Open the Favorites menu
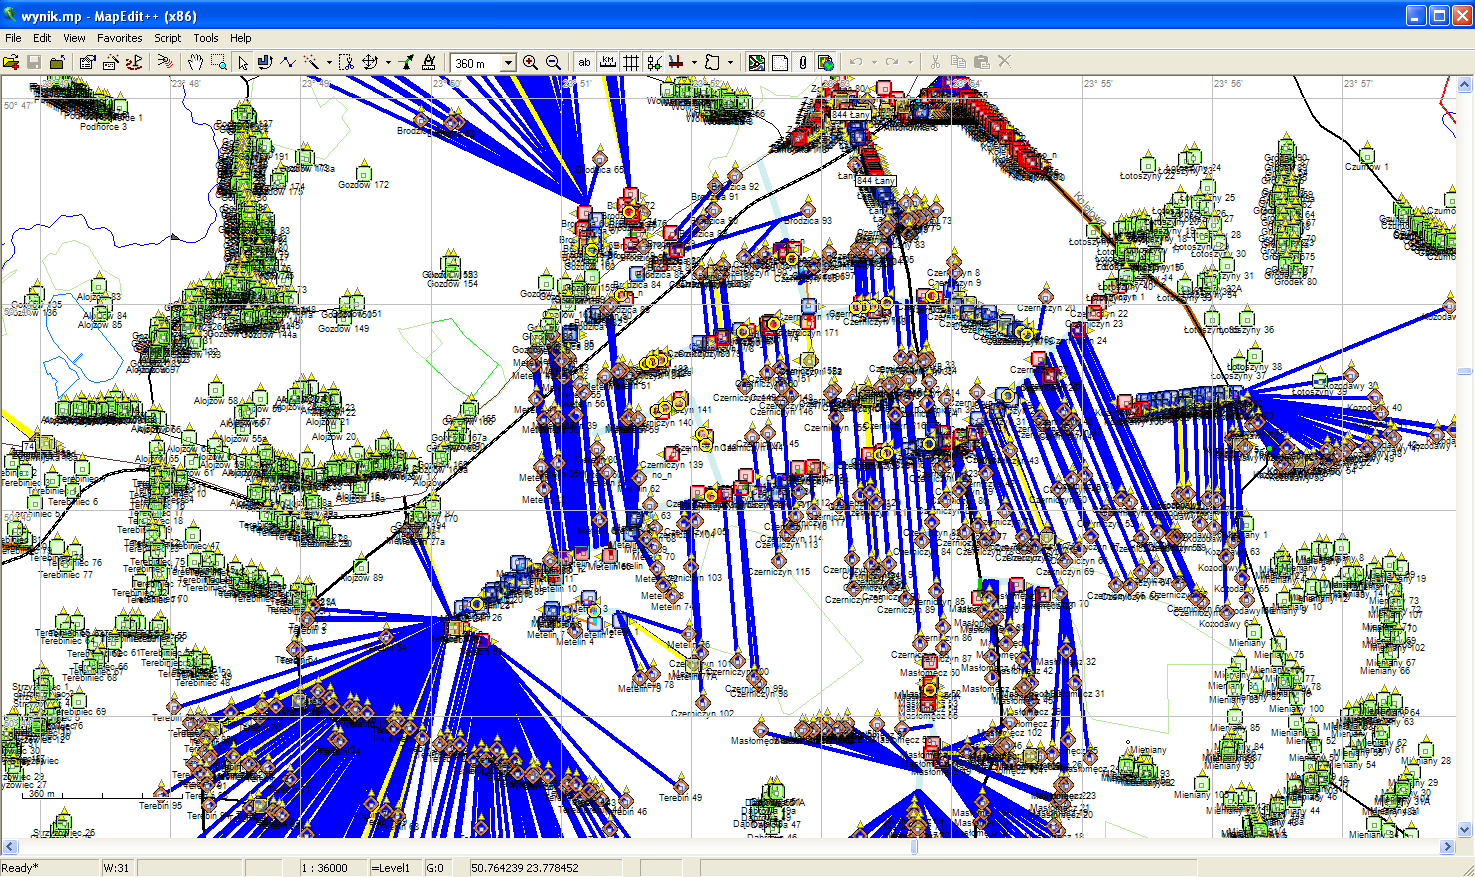 coord(119,38)
